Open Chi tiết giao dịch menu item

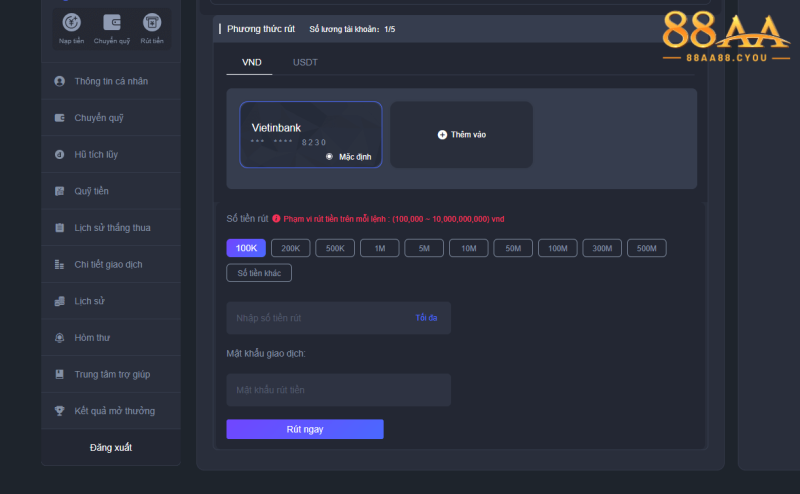(x=111, y=264)
